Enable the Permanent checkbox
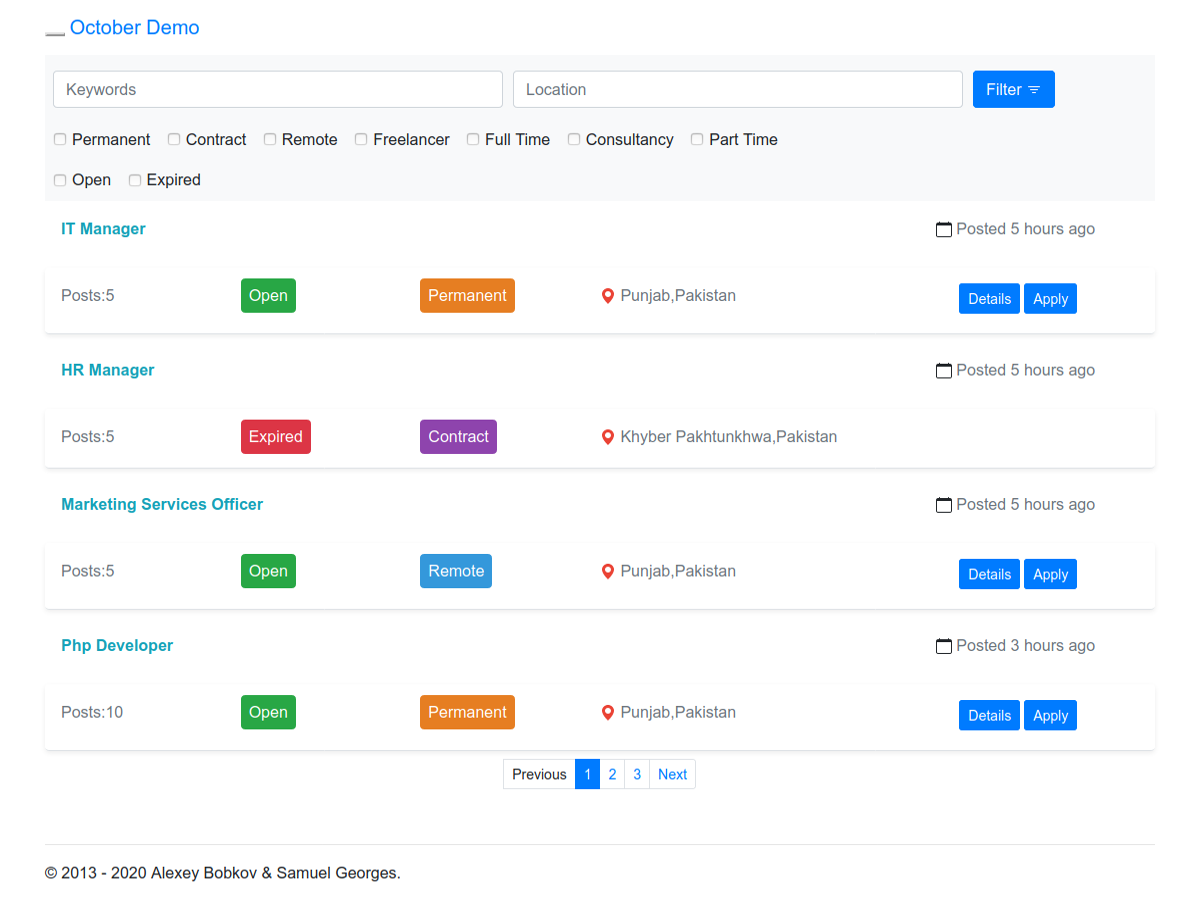The height and width of the screenshot is (900, 1200). coord(60,140)
